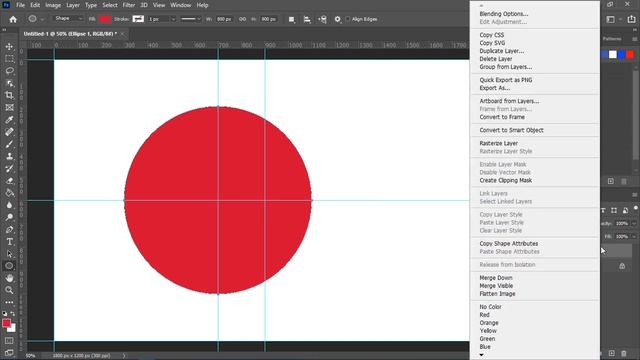Select the Eyedropper tool
640x360 pixels.
(9, 120)
